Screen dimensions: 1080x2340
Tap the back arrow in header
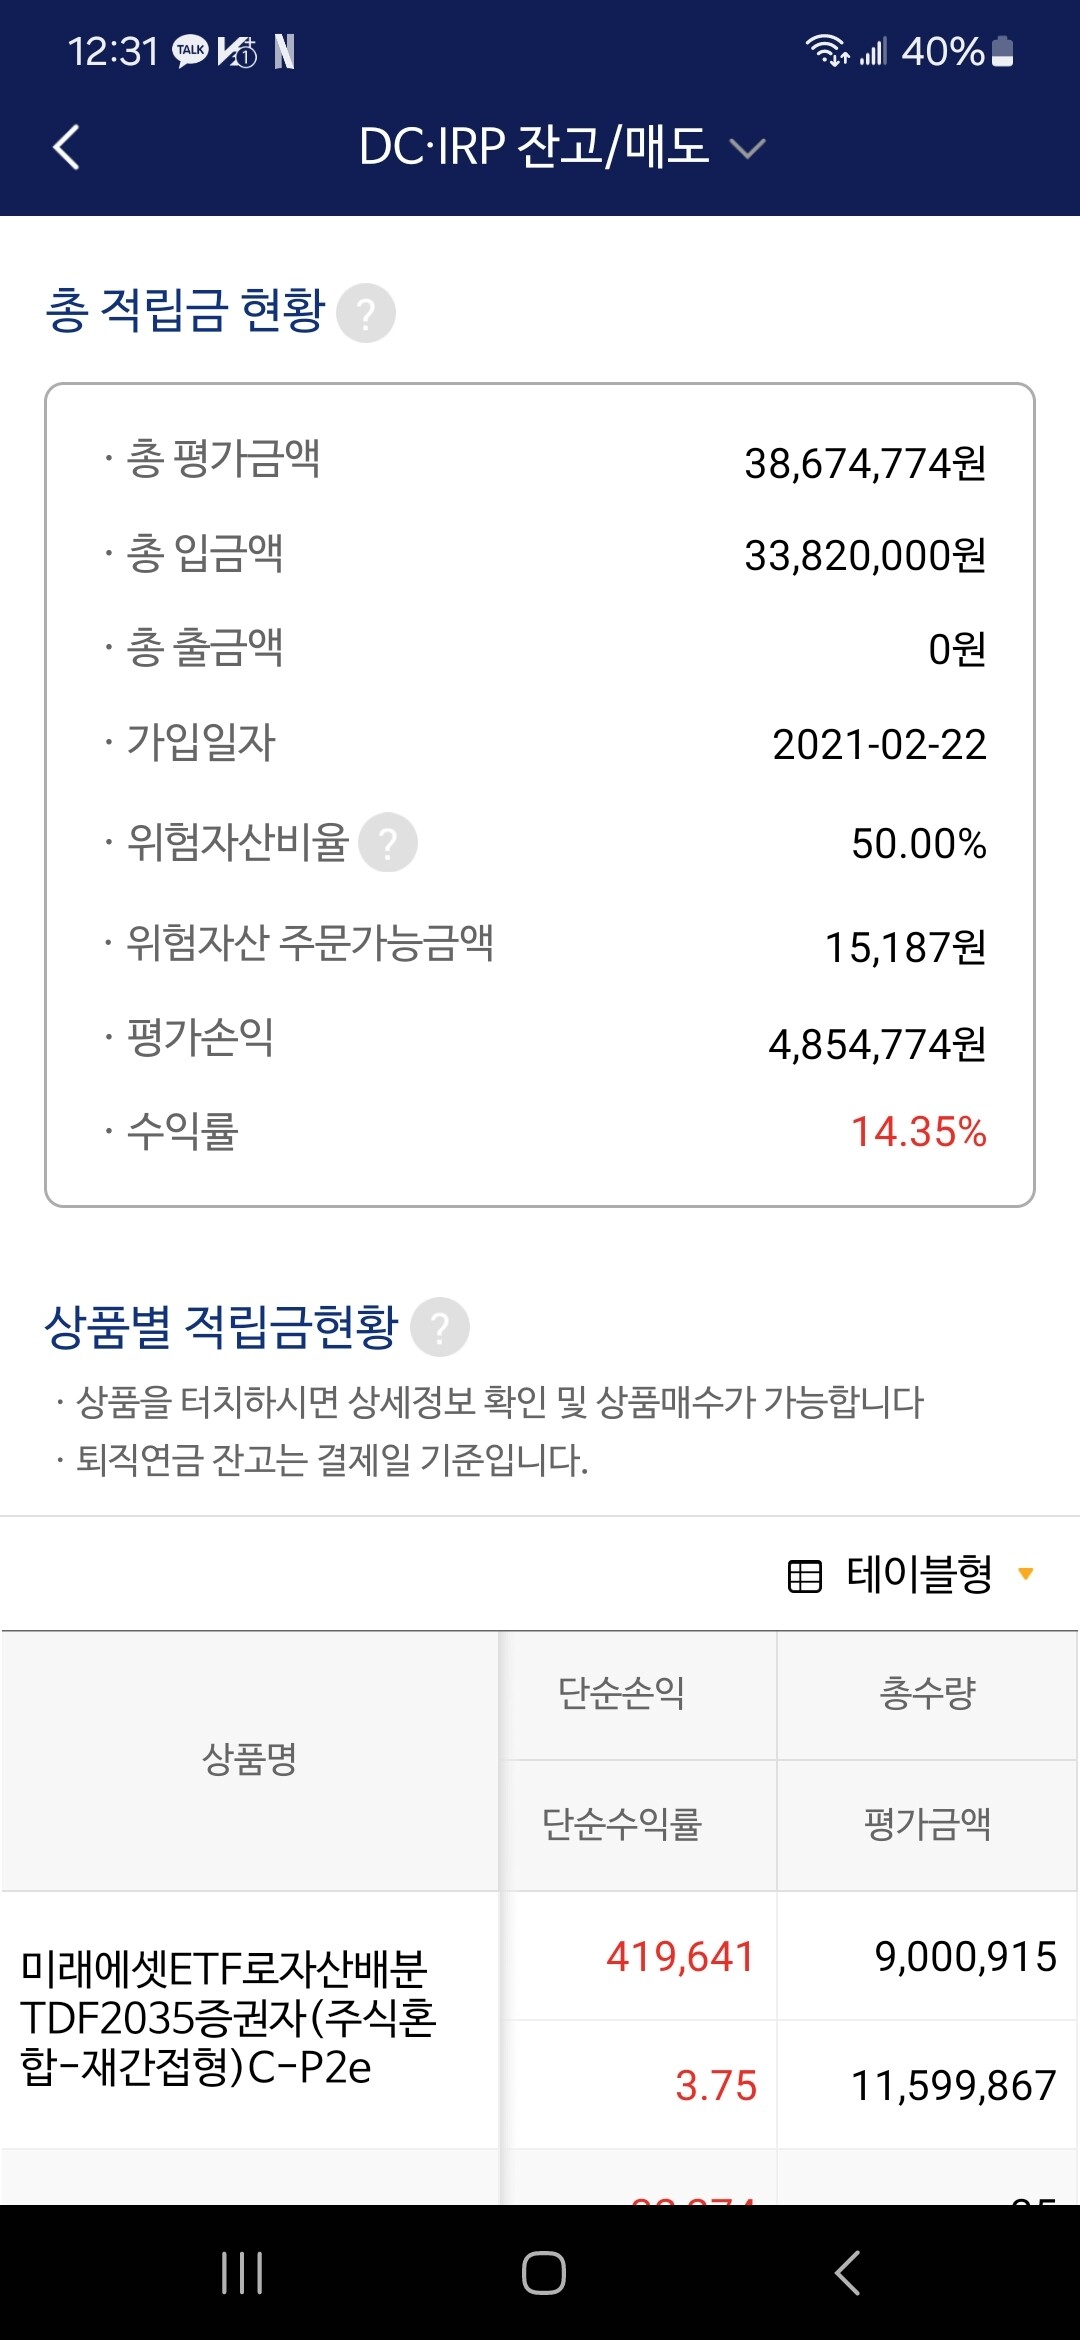(66, 148)
